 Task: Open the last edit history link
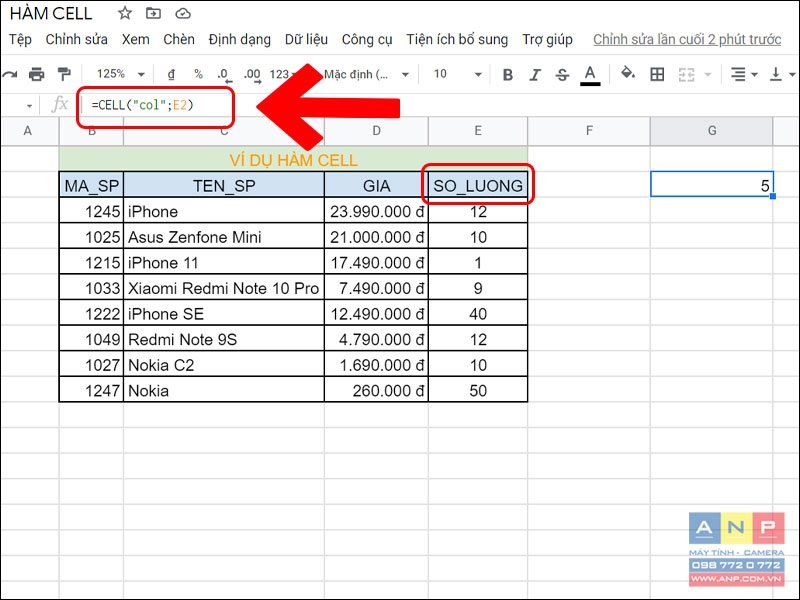[687, 39]
